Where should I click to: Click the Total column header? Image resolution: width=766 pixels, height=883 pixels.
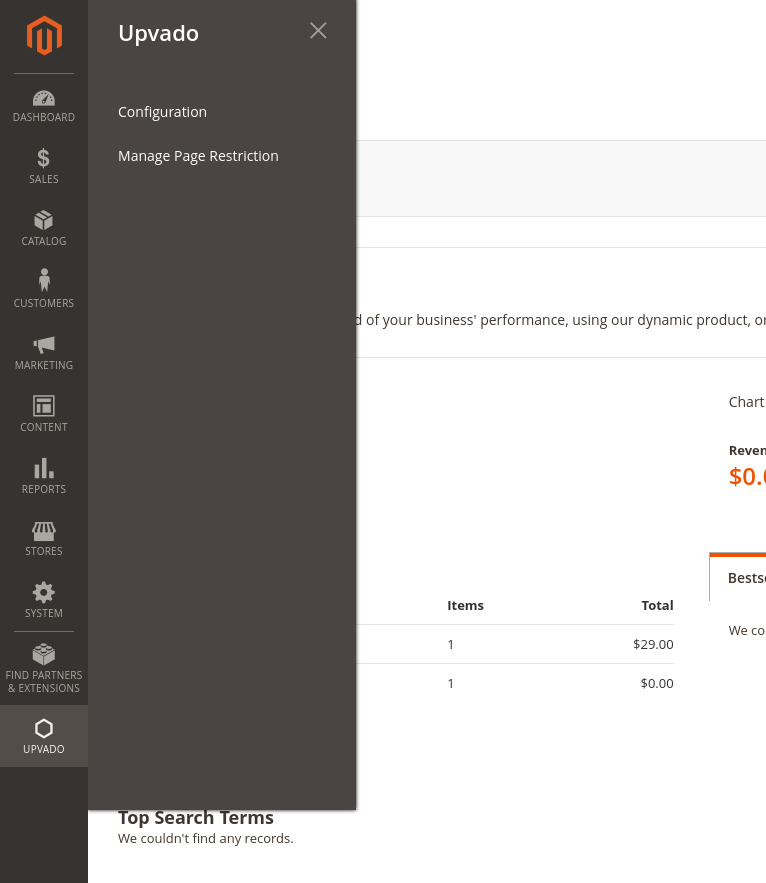coord(657,605)
